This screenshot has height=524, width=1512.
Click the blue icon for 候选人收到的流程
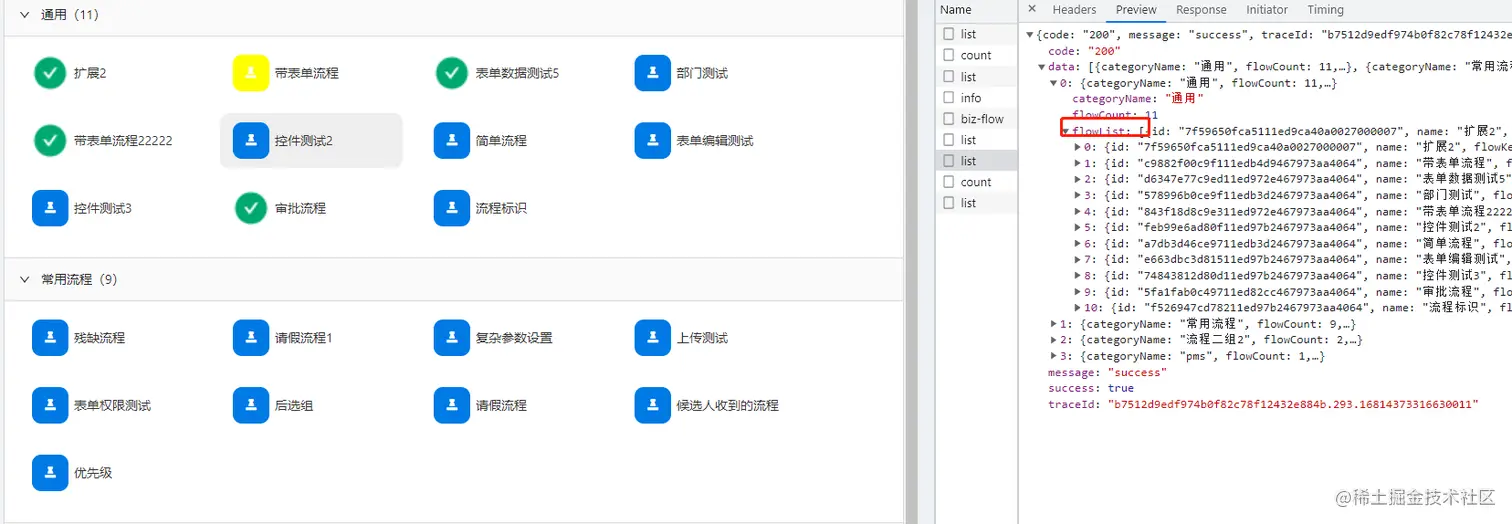(653, 406)
